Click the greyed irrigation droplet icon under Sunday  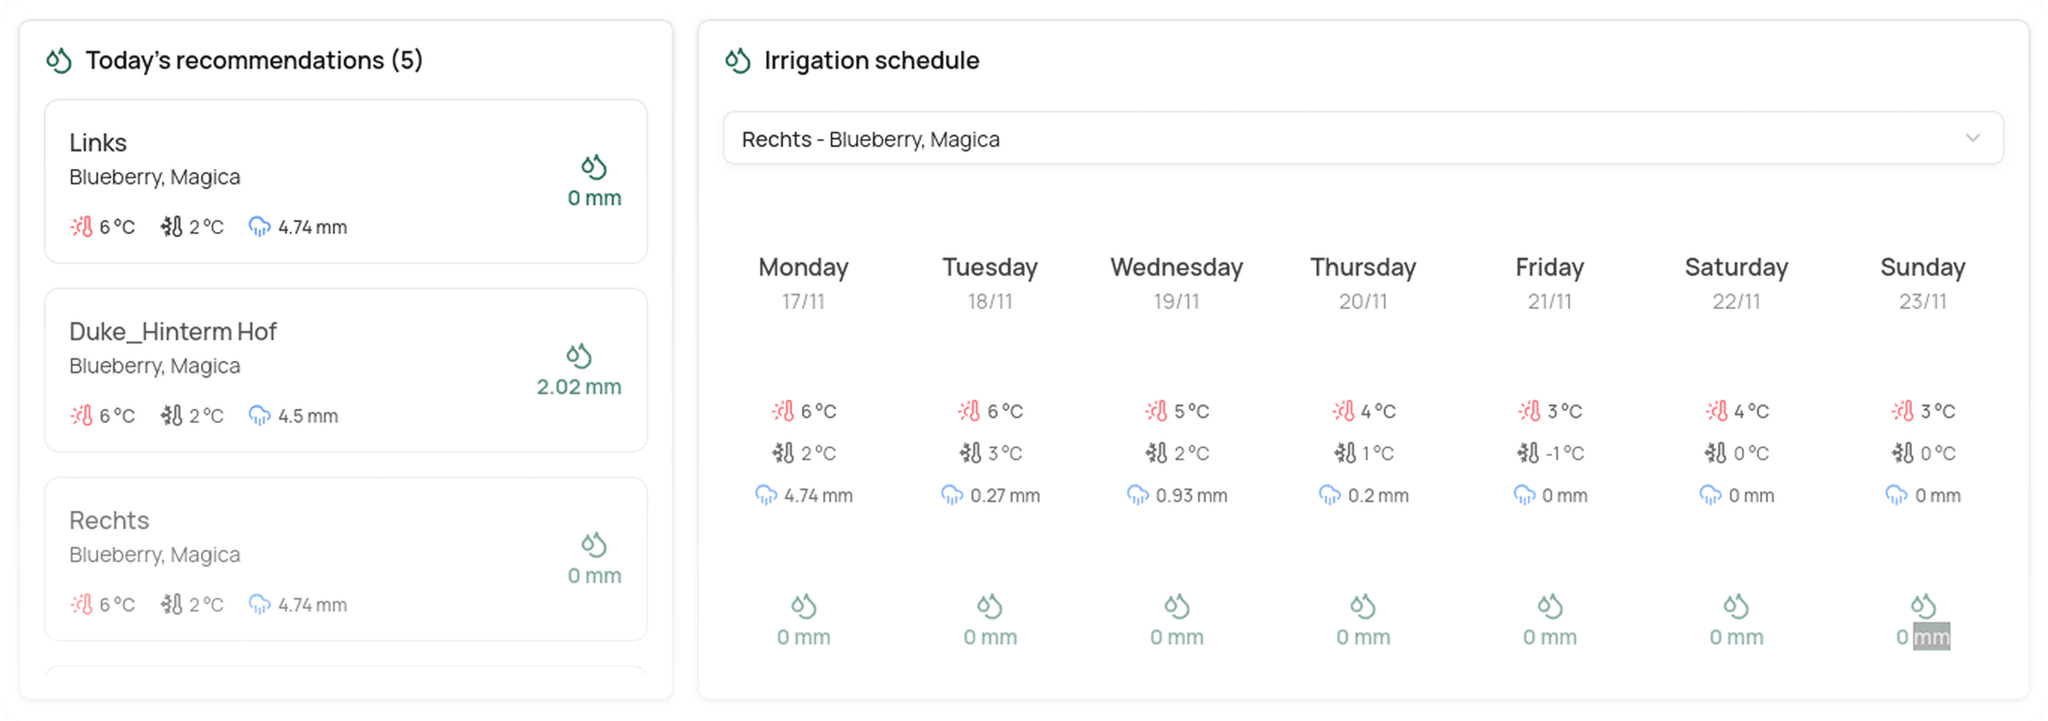point(1922,605)
